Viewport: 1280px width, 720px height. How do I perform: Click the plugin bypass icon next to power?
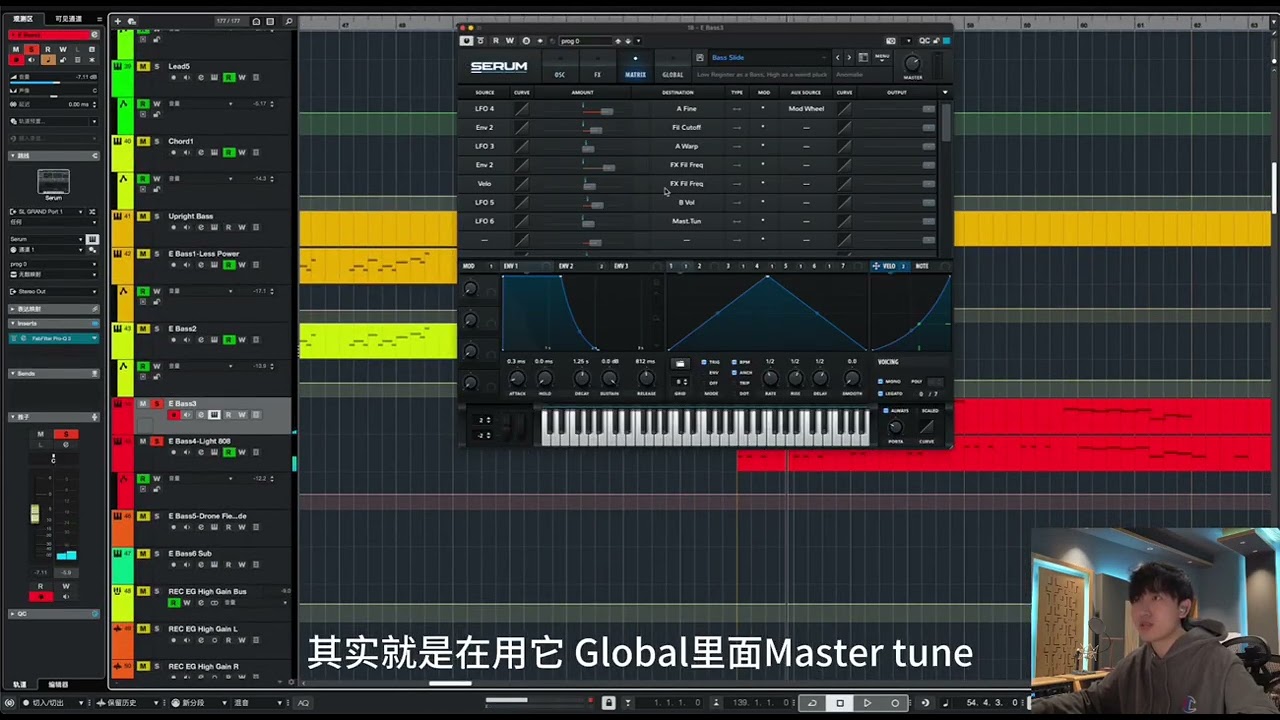pyautogui.click(x=481, y=41)
